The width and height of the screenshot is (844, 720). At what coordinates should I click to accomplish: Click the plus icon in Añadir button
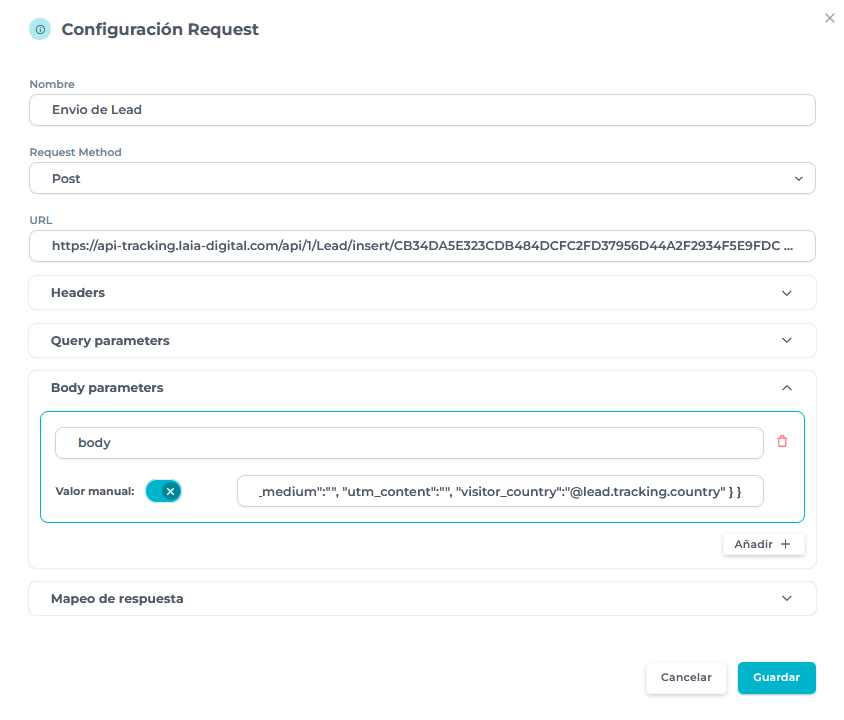pos(785,544)
